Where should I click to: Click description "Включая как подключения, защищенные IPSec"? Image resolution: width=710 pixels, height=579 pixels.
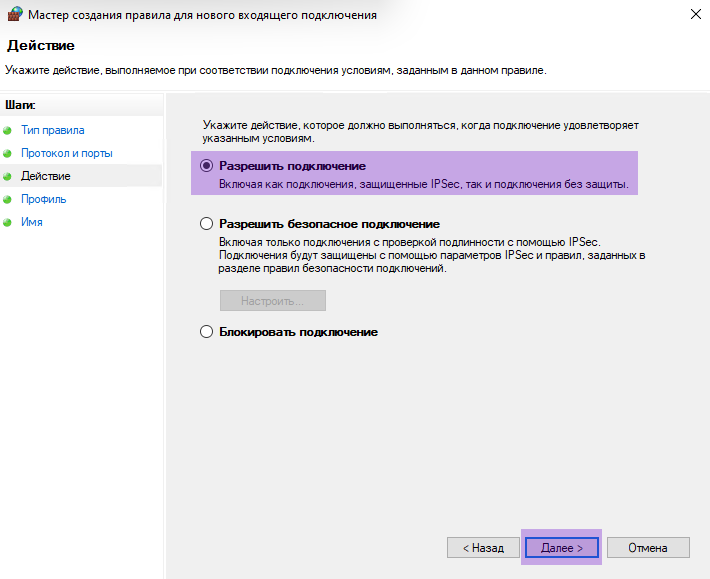point(424,184)
